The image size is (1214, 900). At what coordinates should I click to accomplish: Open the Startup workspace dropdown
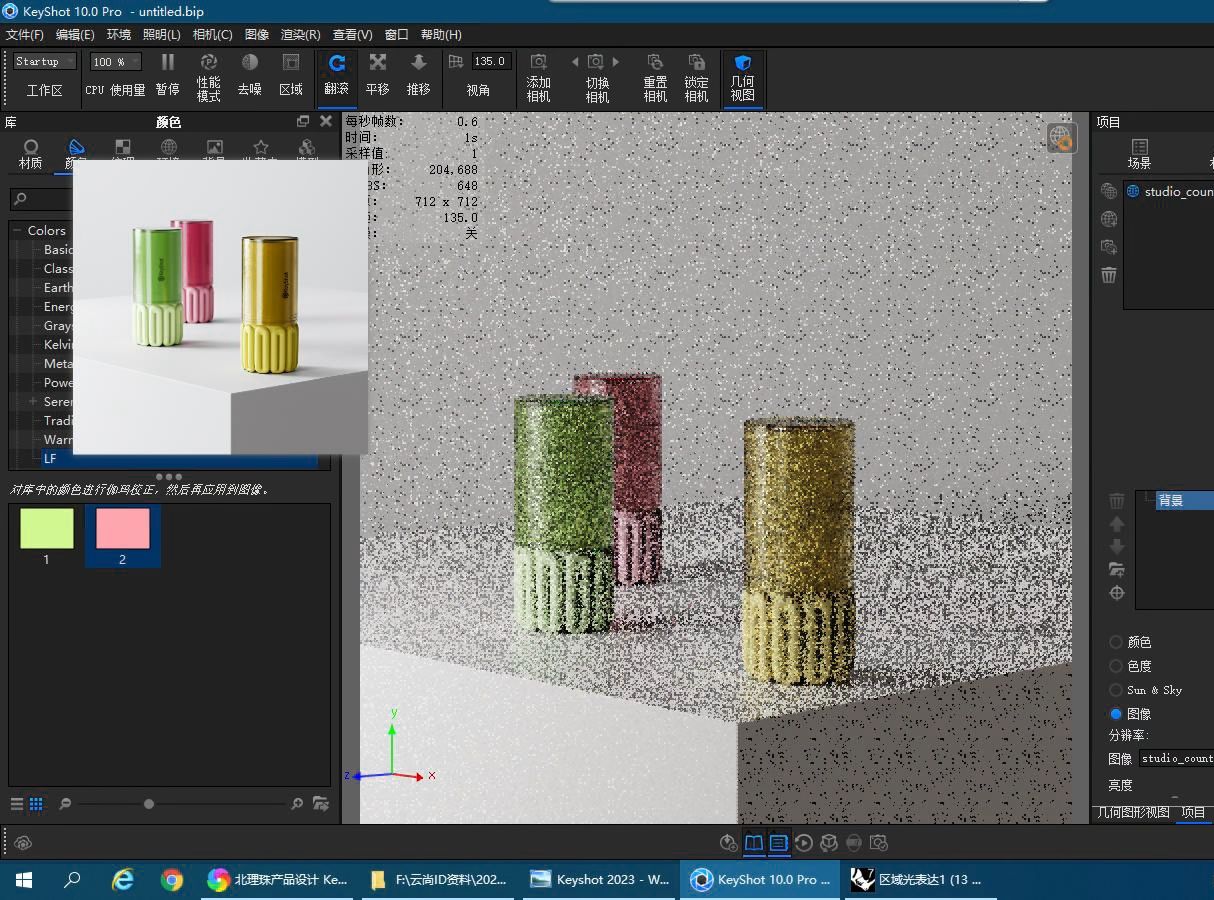click(x=44, y=62)
